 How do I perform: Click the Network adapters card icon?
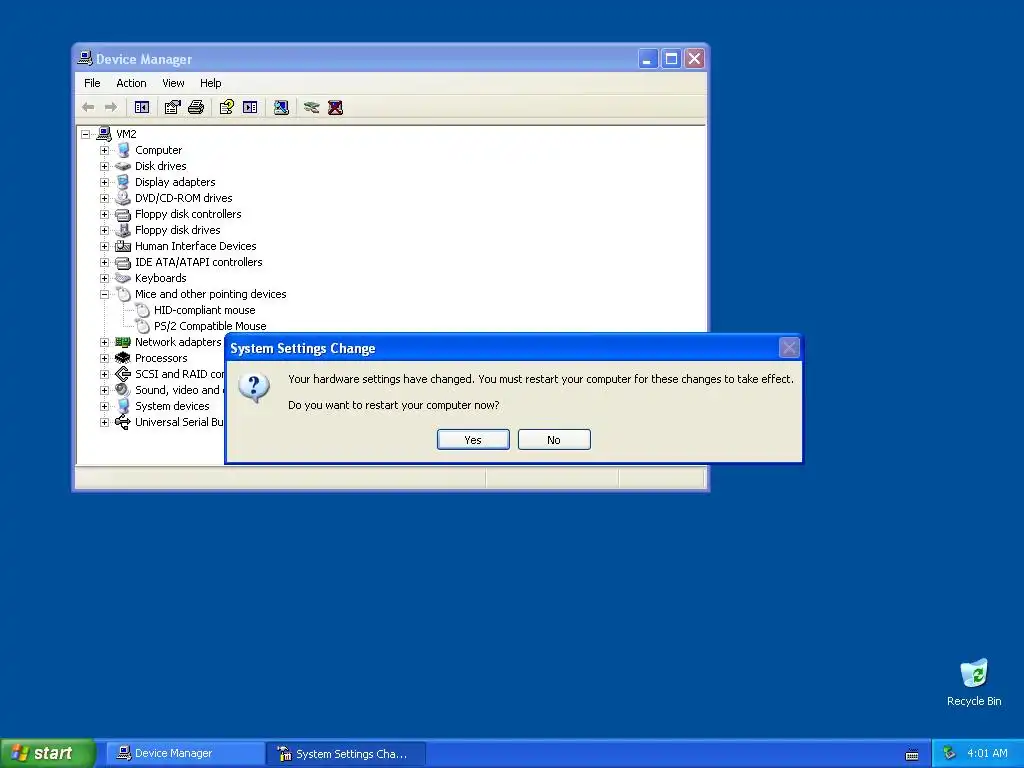coord(123,342)
